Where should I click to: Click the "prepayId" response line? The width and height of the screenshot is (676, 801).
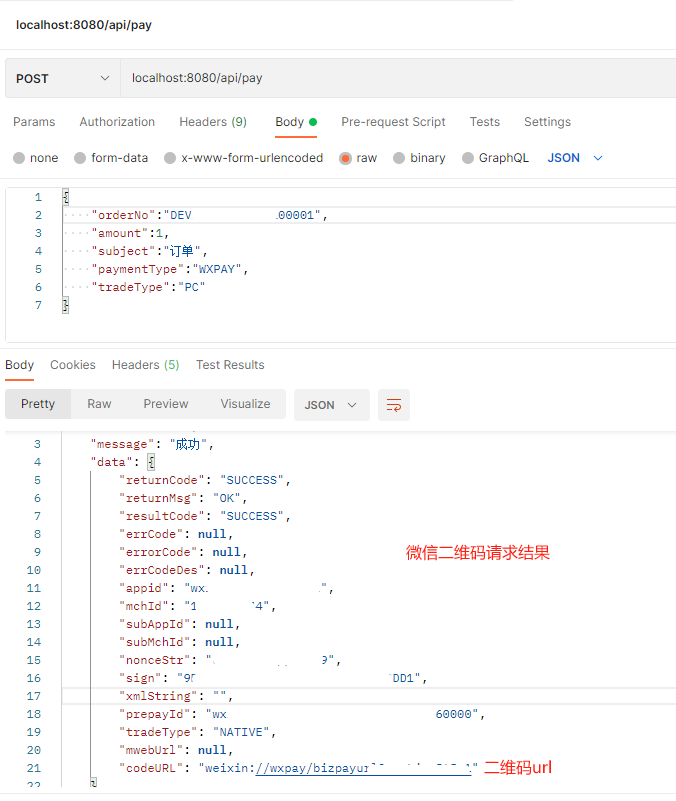click(301, 714)
